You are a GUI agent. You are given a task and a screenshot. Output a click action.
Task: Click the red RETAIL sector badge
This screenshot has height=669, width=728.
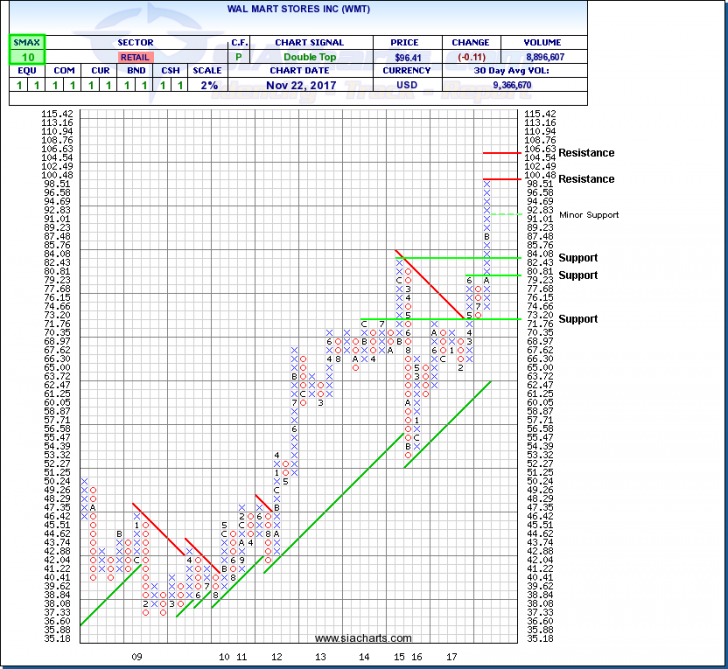[x=134, y=58]
